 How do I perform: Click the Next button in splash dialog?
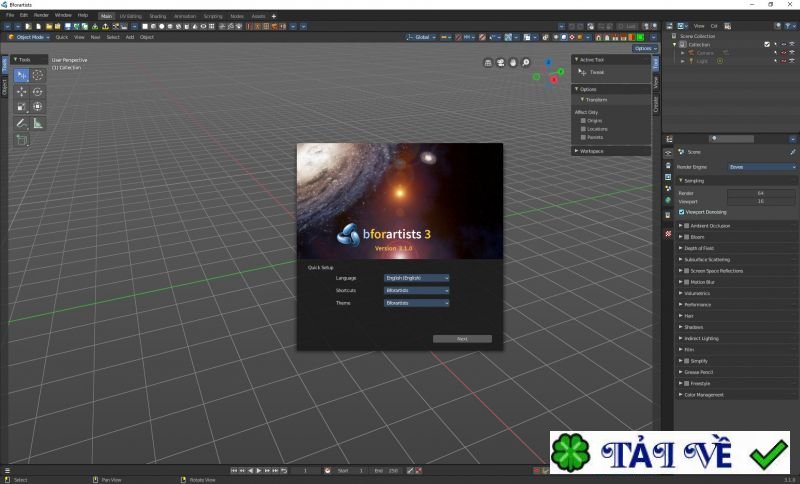point(462,339)
